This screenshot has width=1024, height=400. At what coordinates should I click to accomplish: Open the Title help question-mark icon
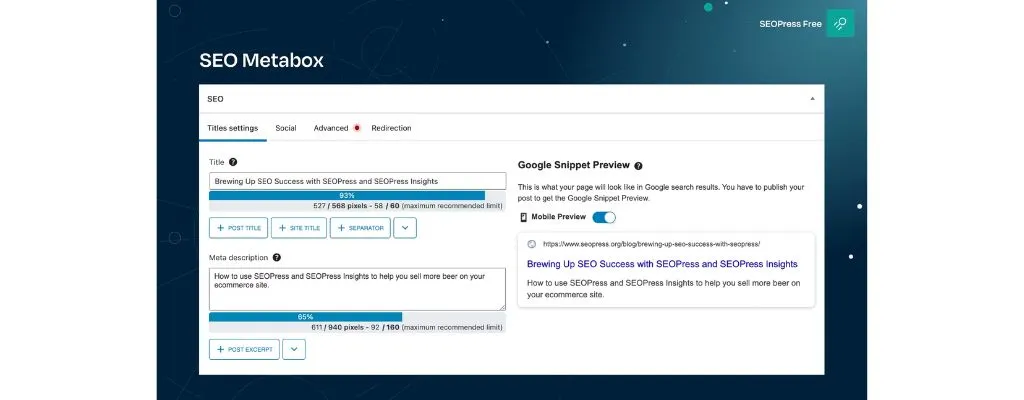[233, 162]
